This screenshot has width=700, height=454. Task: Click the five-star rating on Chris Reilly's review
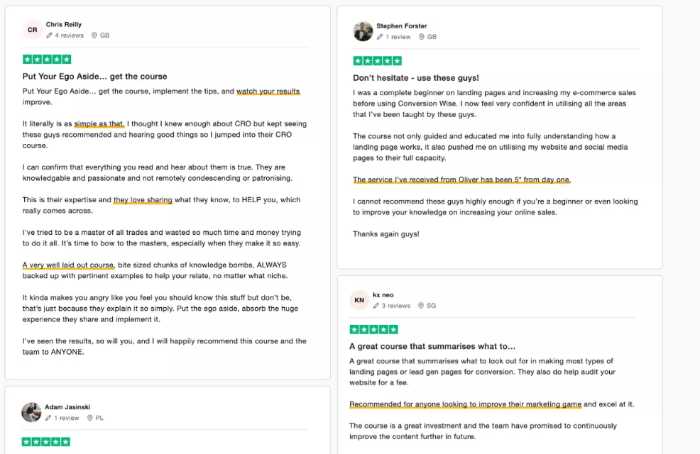[47, 59]
